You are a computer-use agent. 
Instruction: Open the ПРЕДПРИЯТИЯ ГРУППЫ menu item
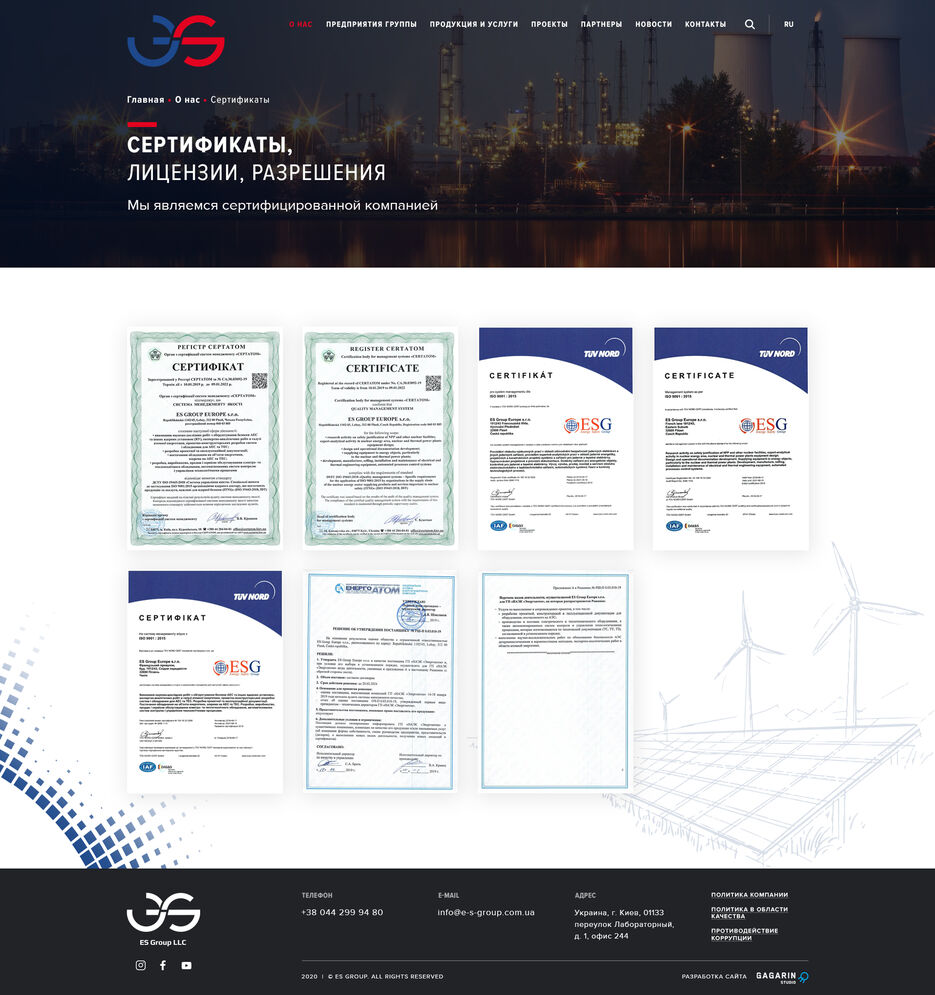(371, 24)
